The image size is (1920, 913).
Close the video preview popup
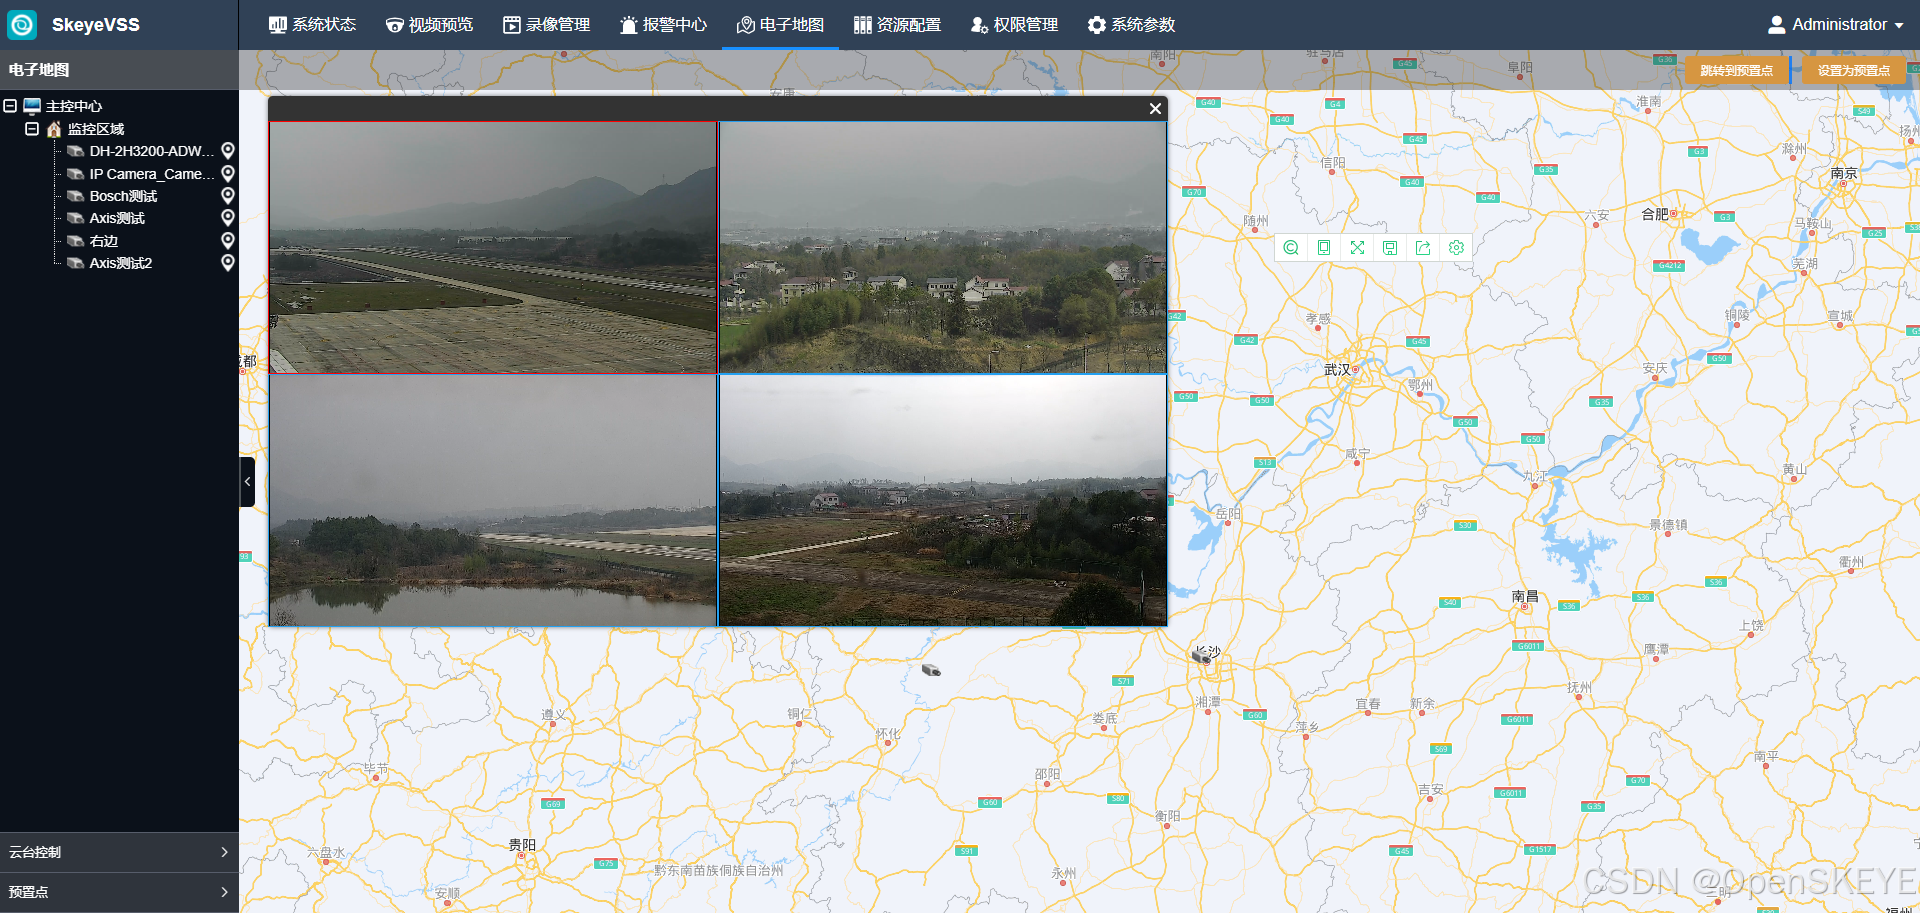pos(1155,109)
